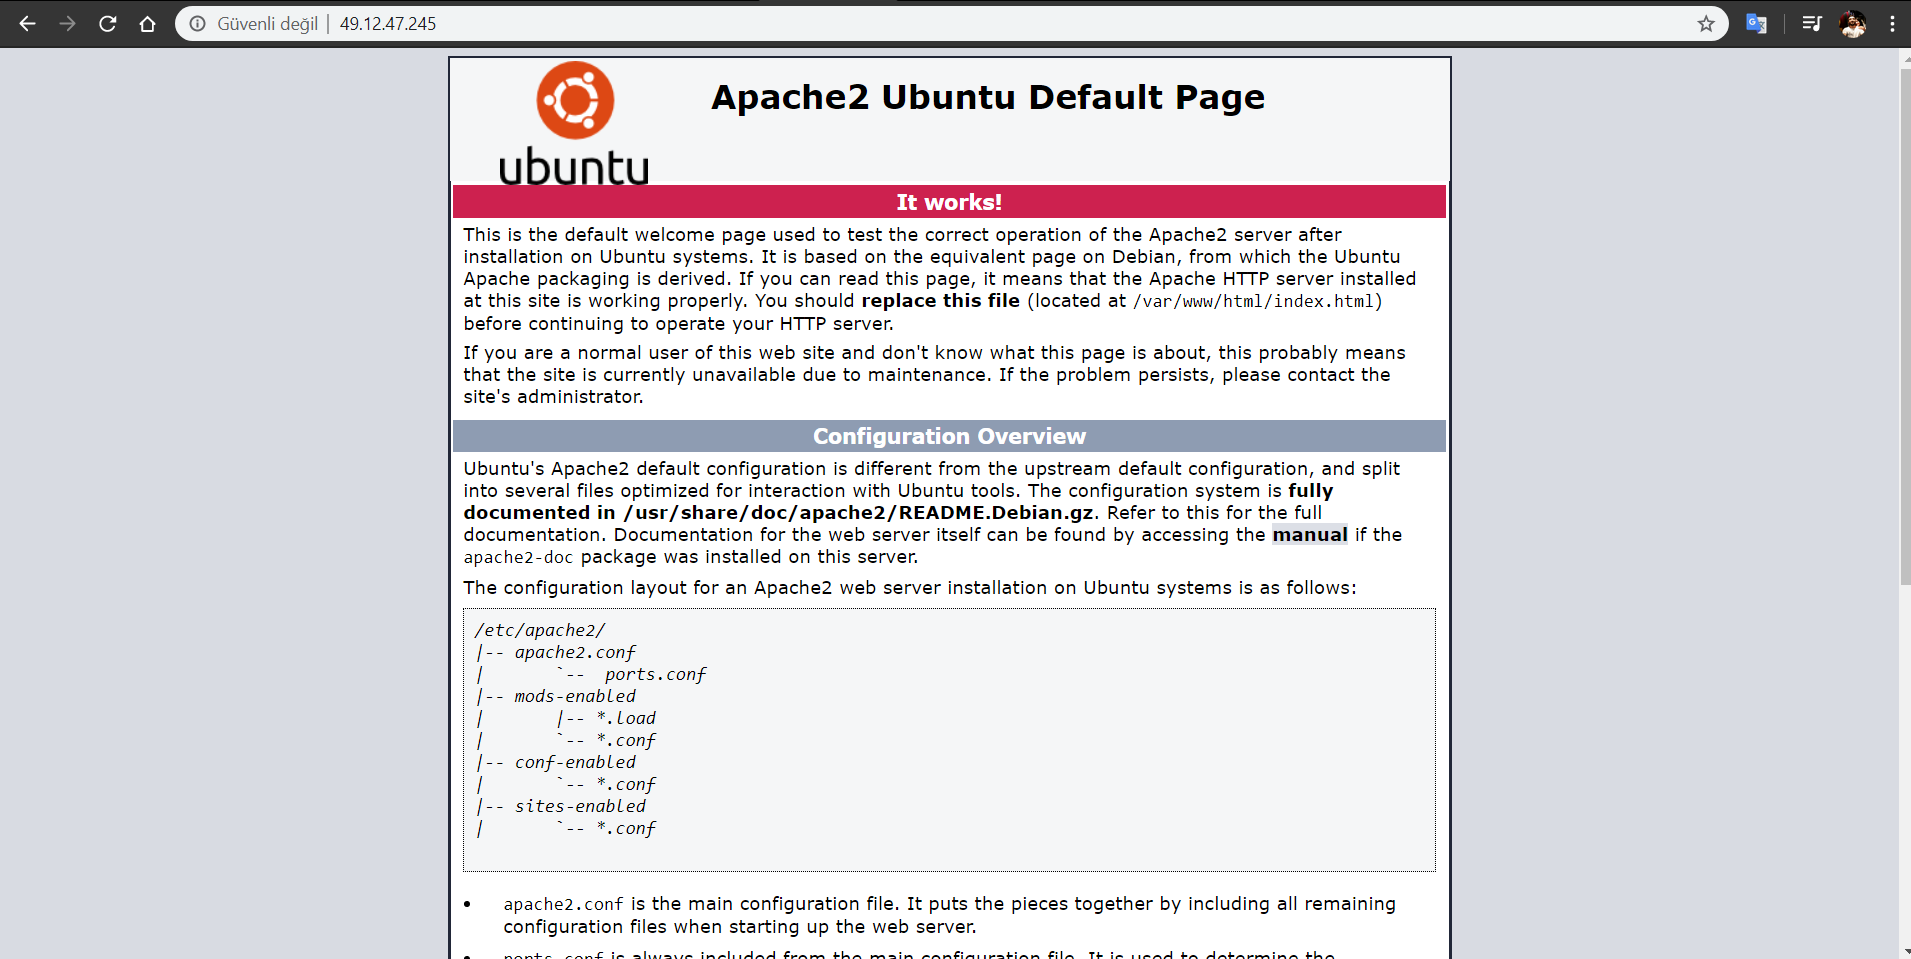Click 'ports.conf' in the config tree

tap(655, 674)
